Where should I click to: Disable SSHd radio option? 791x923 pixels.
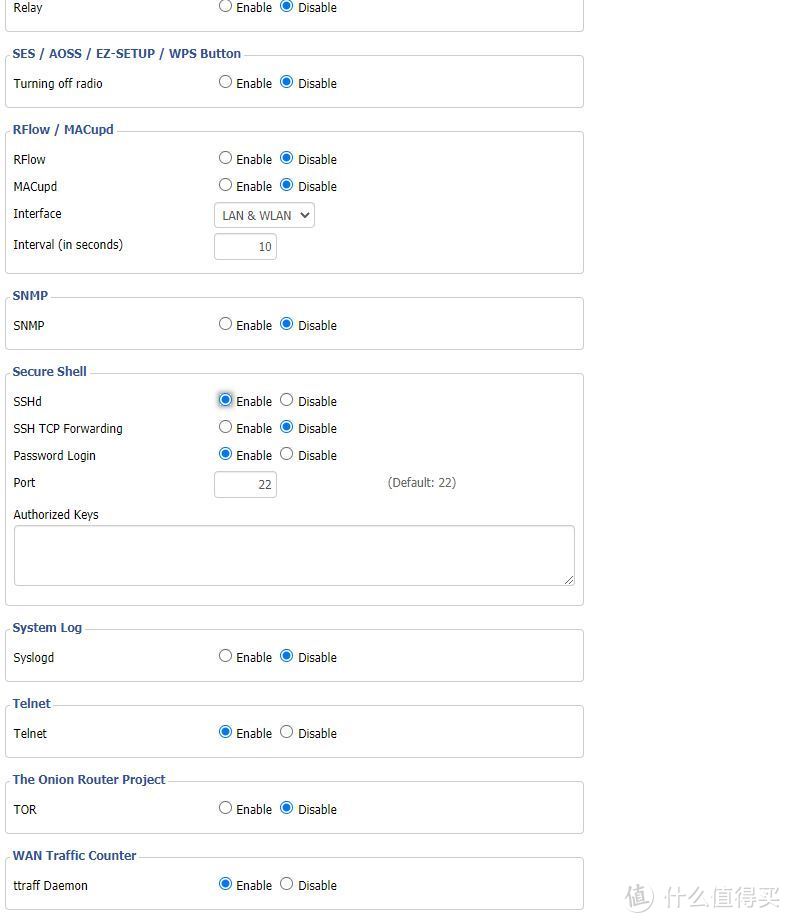pyautogui.click(x=287, y=400)
